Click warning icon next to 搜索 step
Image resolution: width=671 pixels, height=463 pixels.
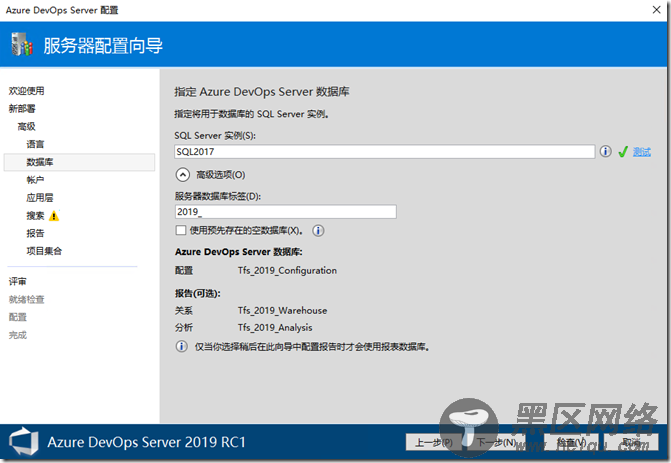coord(54,216)
